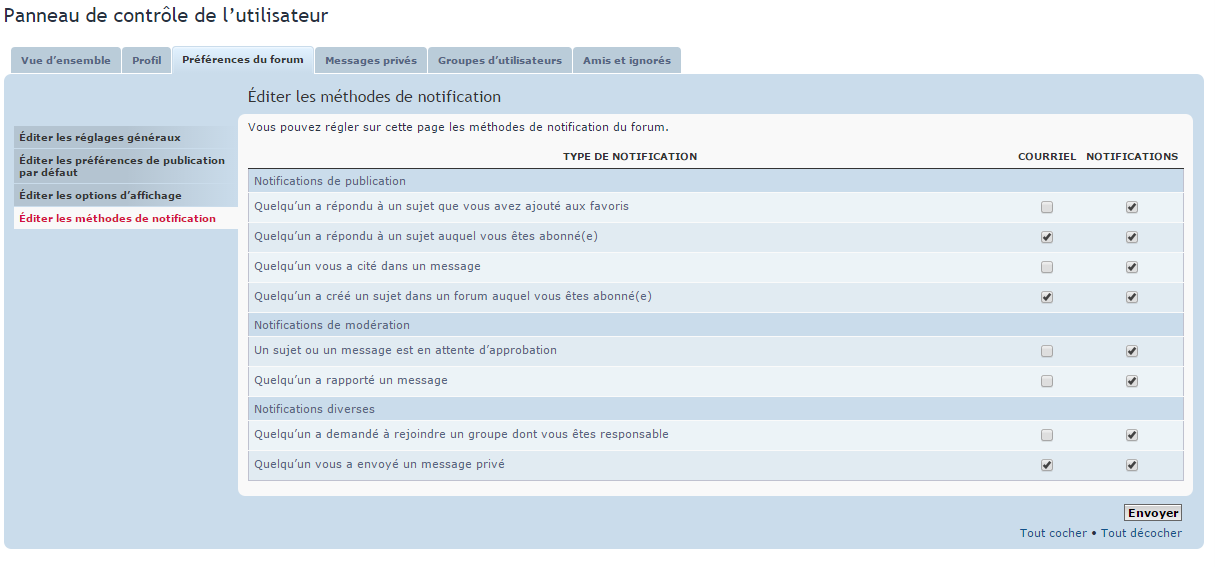Enable Courriel for posts awaiting approval
The width and height of the screenshot is (1215, 567).
tap(1047, 352)
